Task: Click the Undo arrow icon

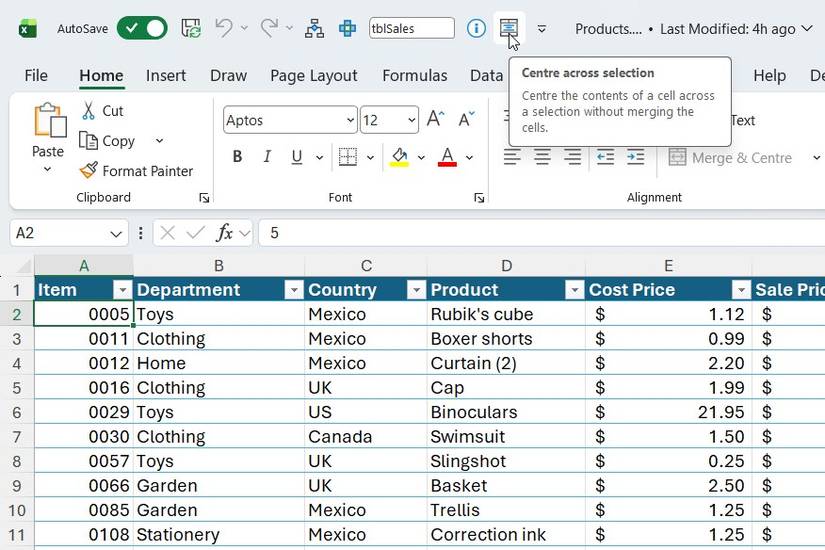Action: coord(224,28)
